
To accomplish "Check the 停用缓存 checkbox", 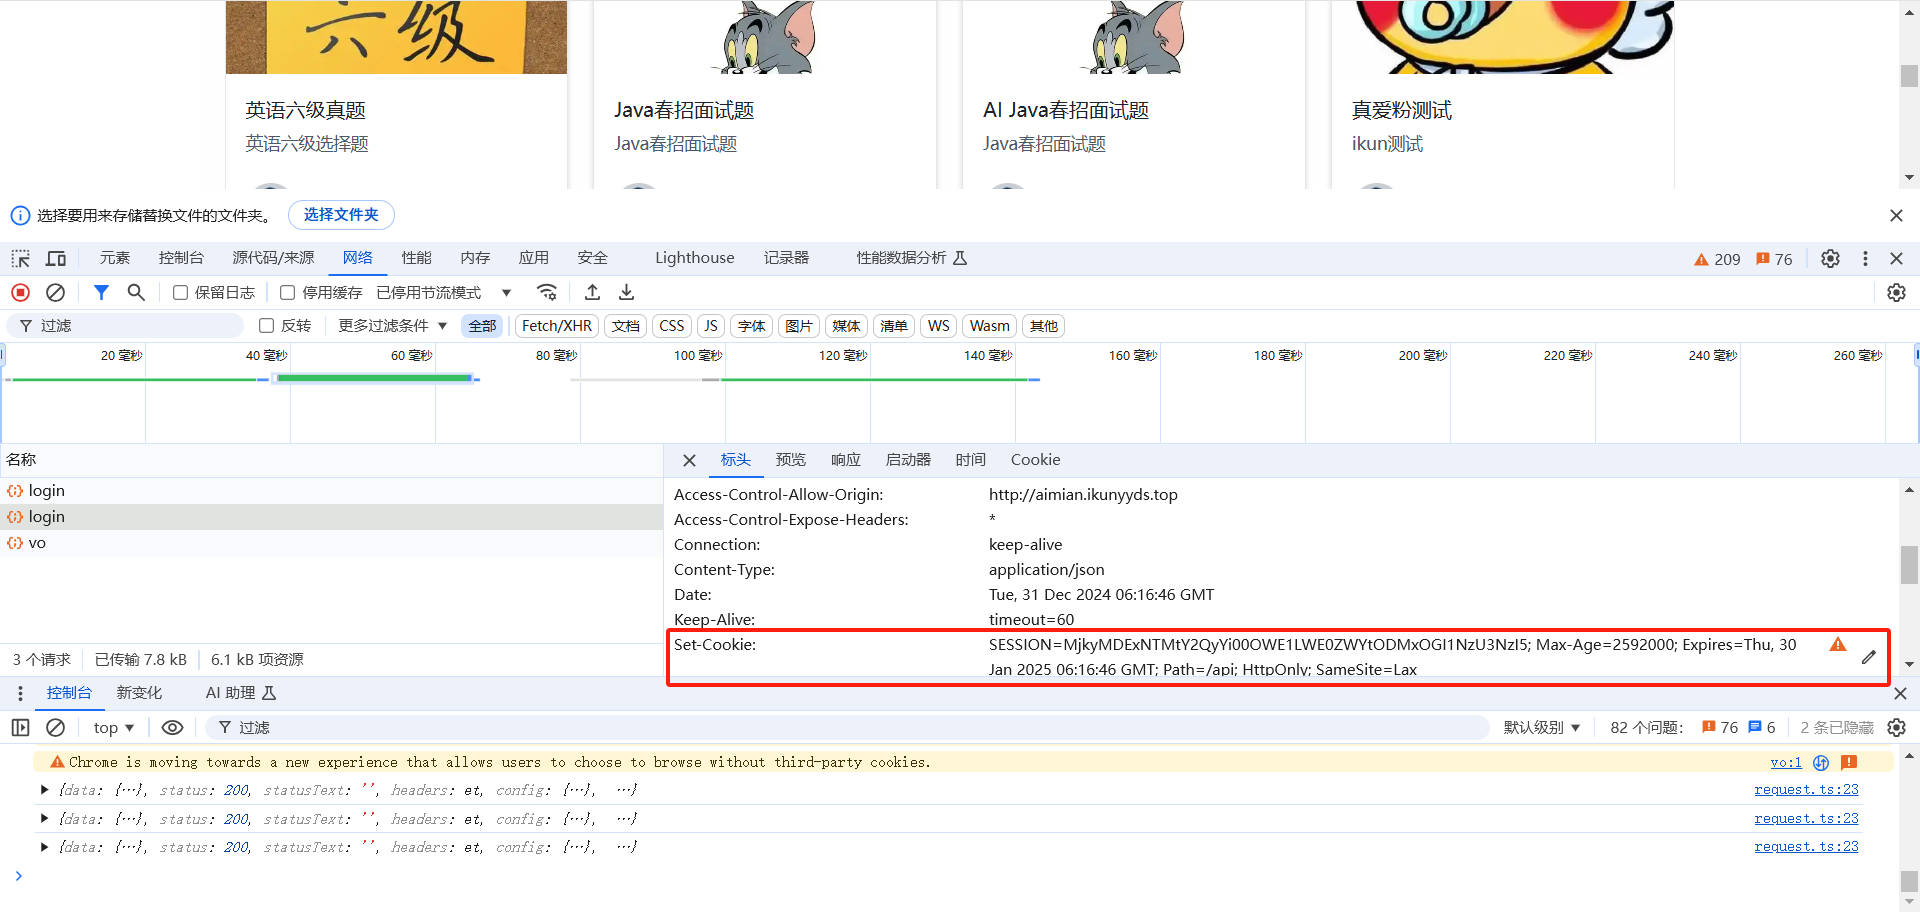I will pos(288,293).
